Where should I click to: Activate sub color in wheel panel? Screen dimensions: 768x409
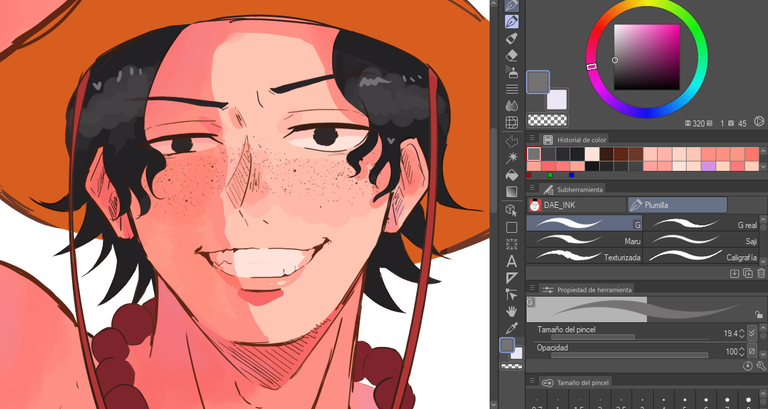coord(559,101)
